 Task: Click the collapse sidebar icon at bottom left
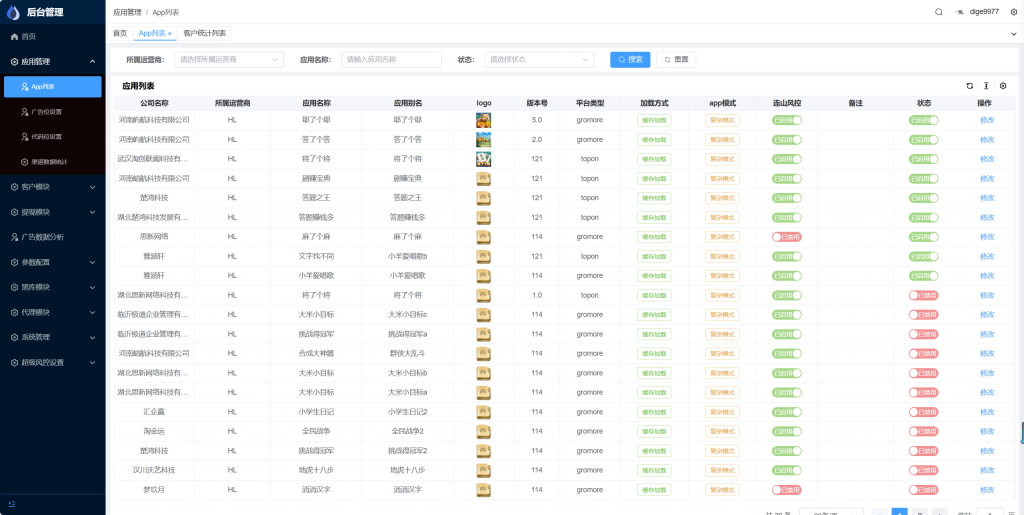click(12, 503)
